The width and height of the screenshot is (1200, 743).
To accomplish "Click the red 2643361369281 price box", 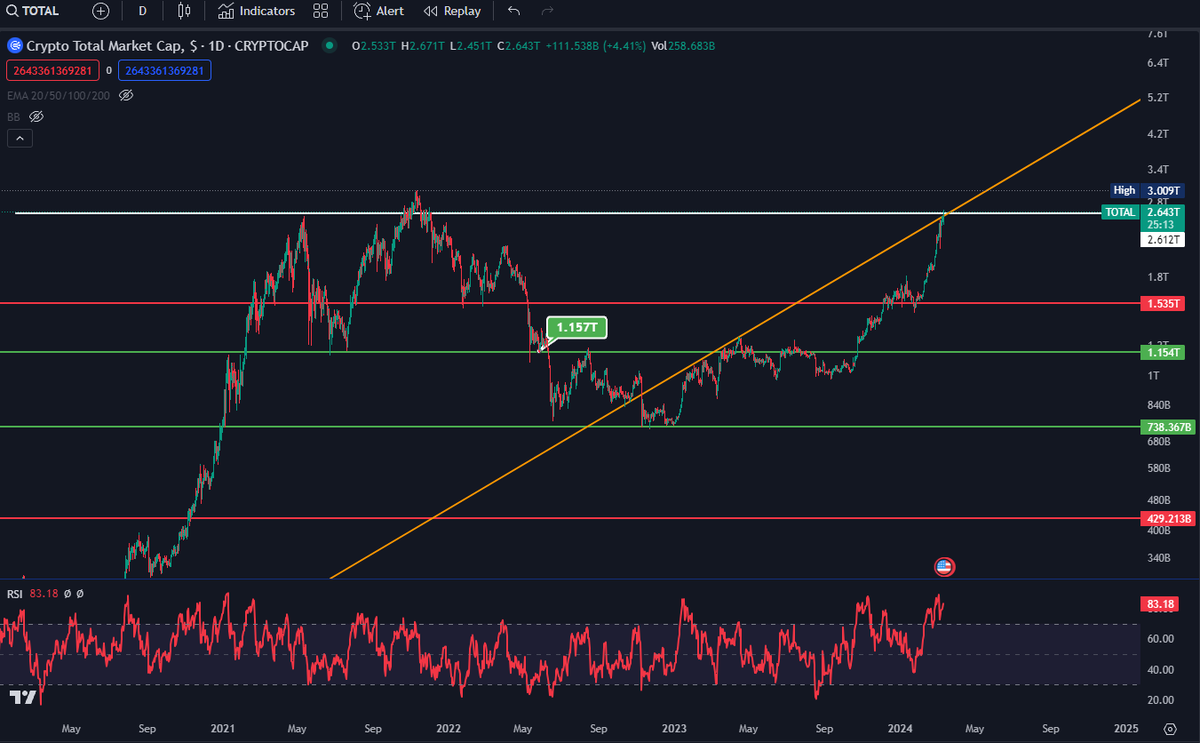I will [52, 70].
